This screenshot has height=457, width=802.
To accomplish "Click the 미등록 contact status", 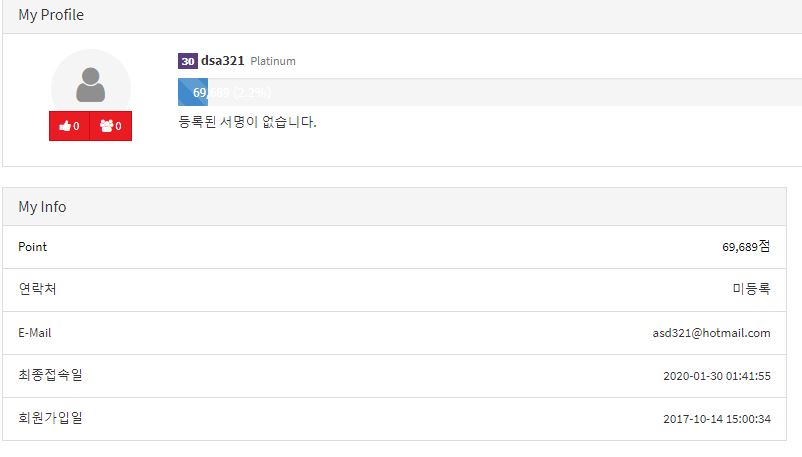I will 751,289.
